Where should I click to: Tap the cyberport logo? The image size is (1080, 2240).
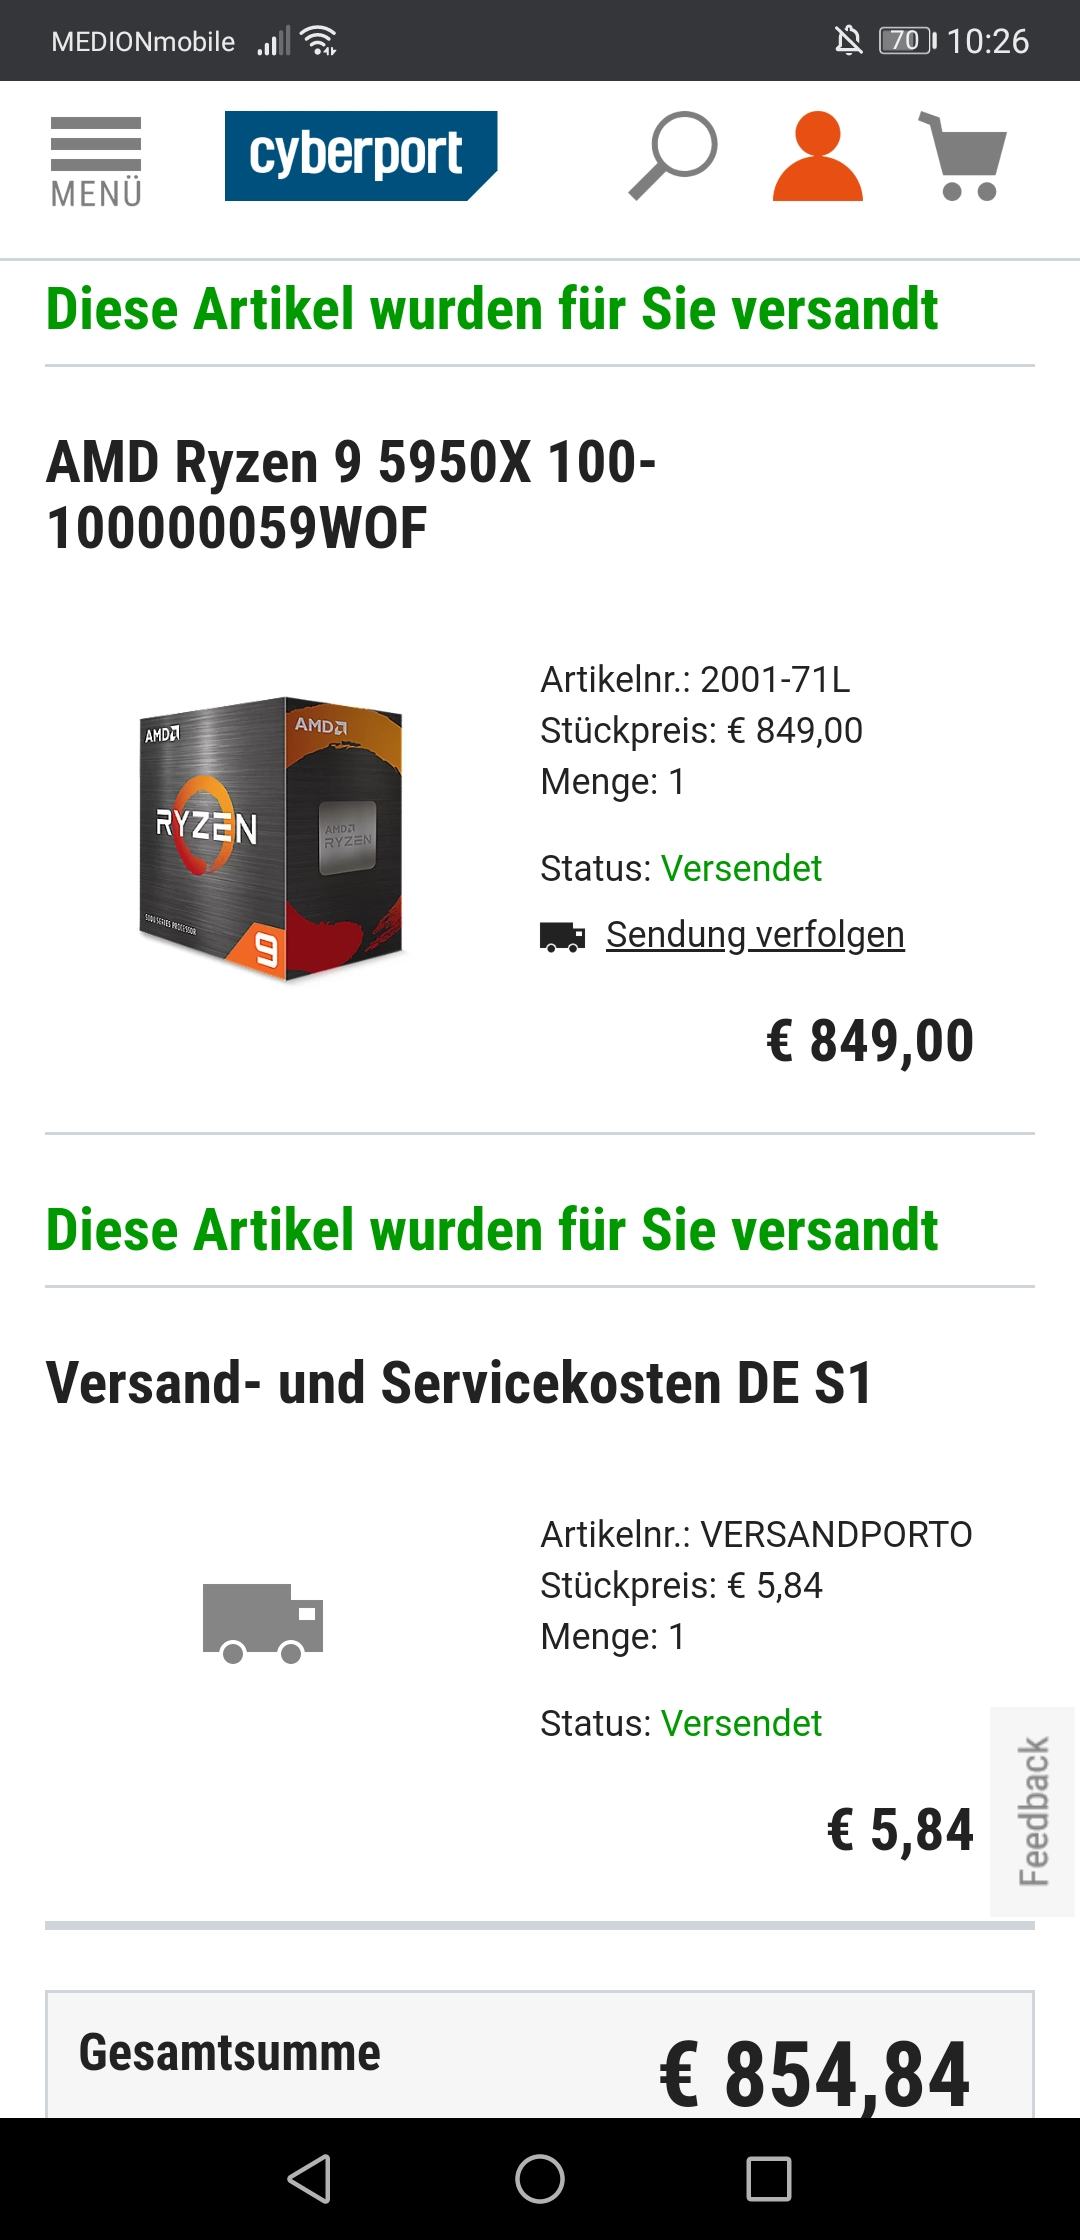coord(361,156)
